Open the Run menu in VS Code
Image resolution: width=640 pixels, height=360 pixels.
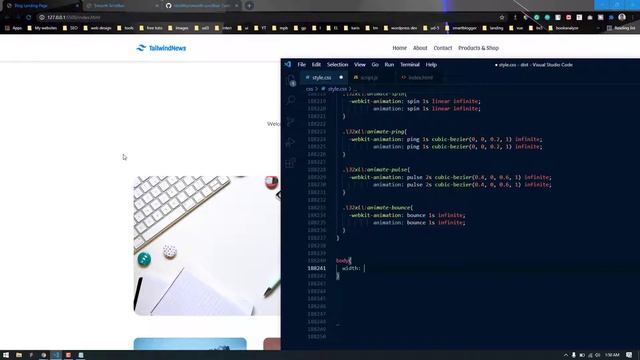[x=389, y=64]
